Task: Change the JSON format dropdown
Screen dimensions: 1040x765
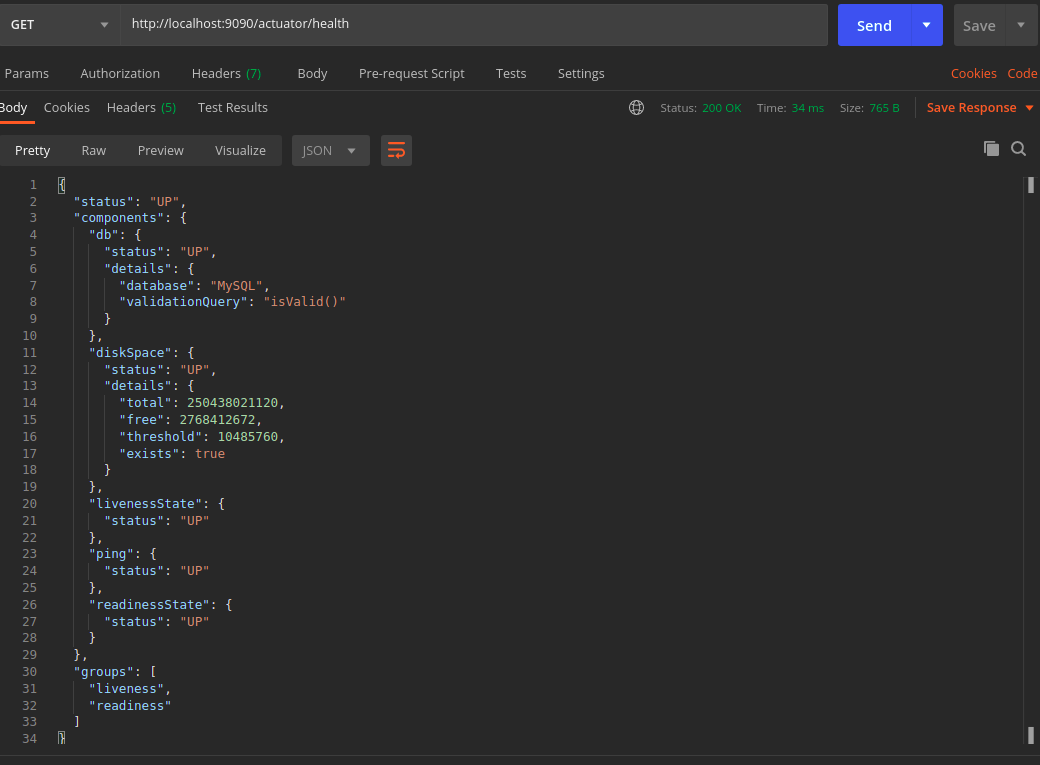Action: tap(330, 151)
